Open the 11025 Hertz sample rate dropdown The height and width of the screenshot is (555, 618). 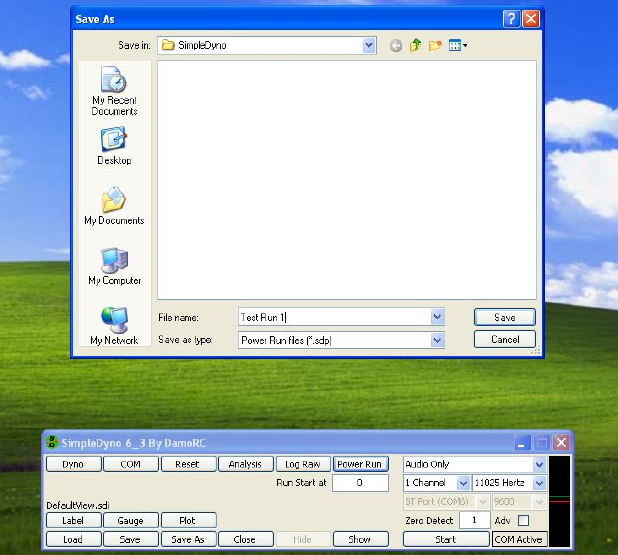coord(540,483)
